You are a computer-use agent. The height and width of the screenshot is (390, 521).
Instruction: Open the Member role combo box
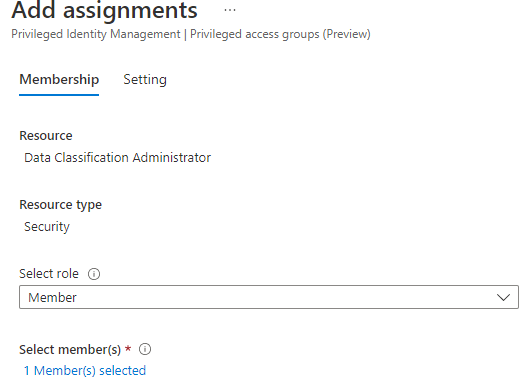(x=269, y=297)
